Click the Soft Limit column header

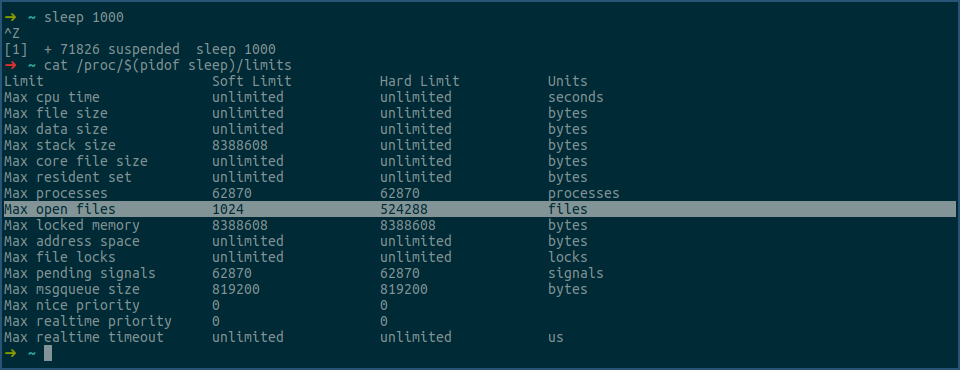point(252,81)
